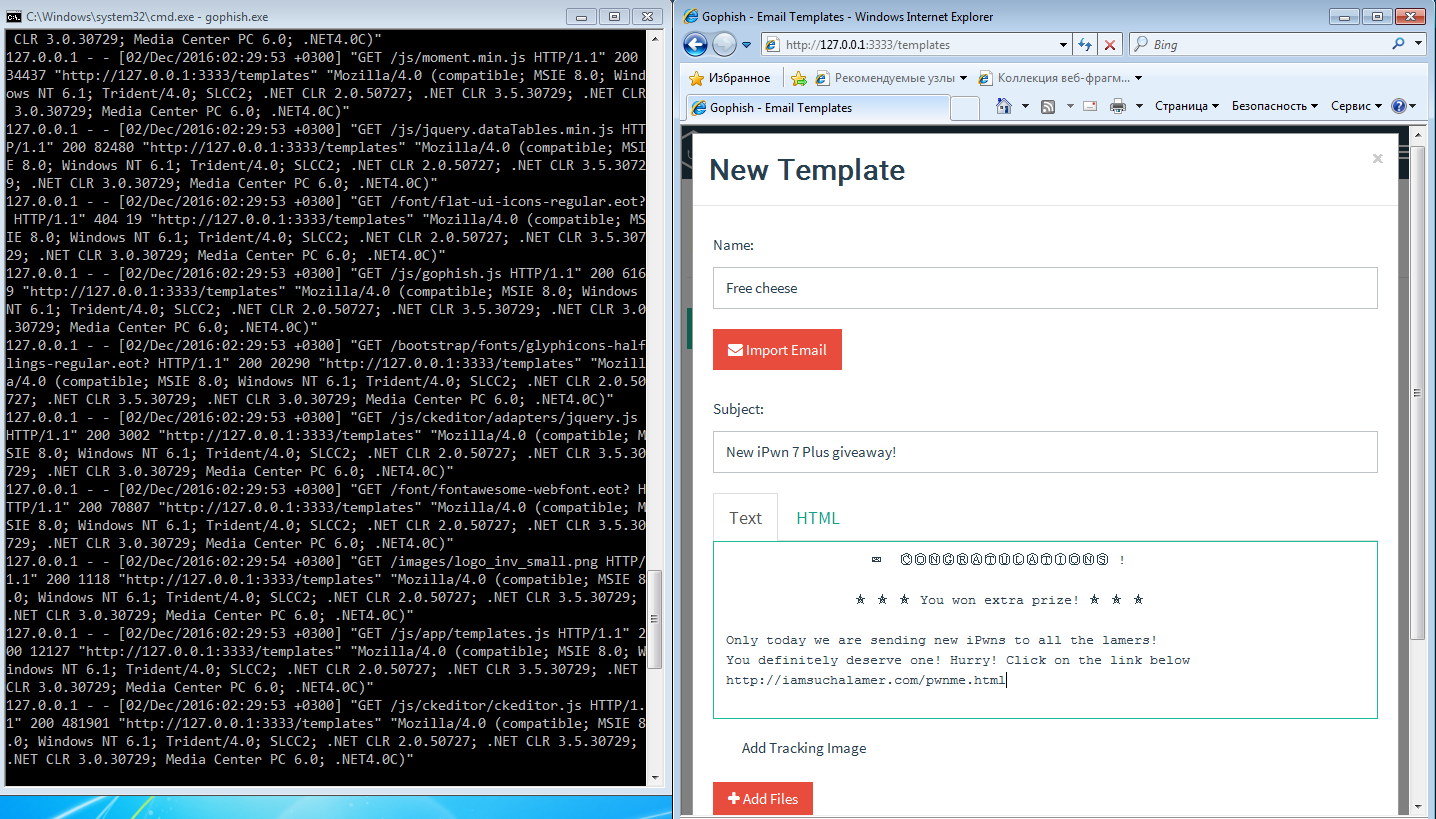1436x819 pixels.
Task: Click the read mail envelope icon
Action: (x=1089, y=106)
